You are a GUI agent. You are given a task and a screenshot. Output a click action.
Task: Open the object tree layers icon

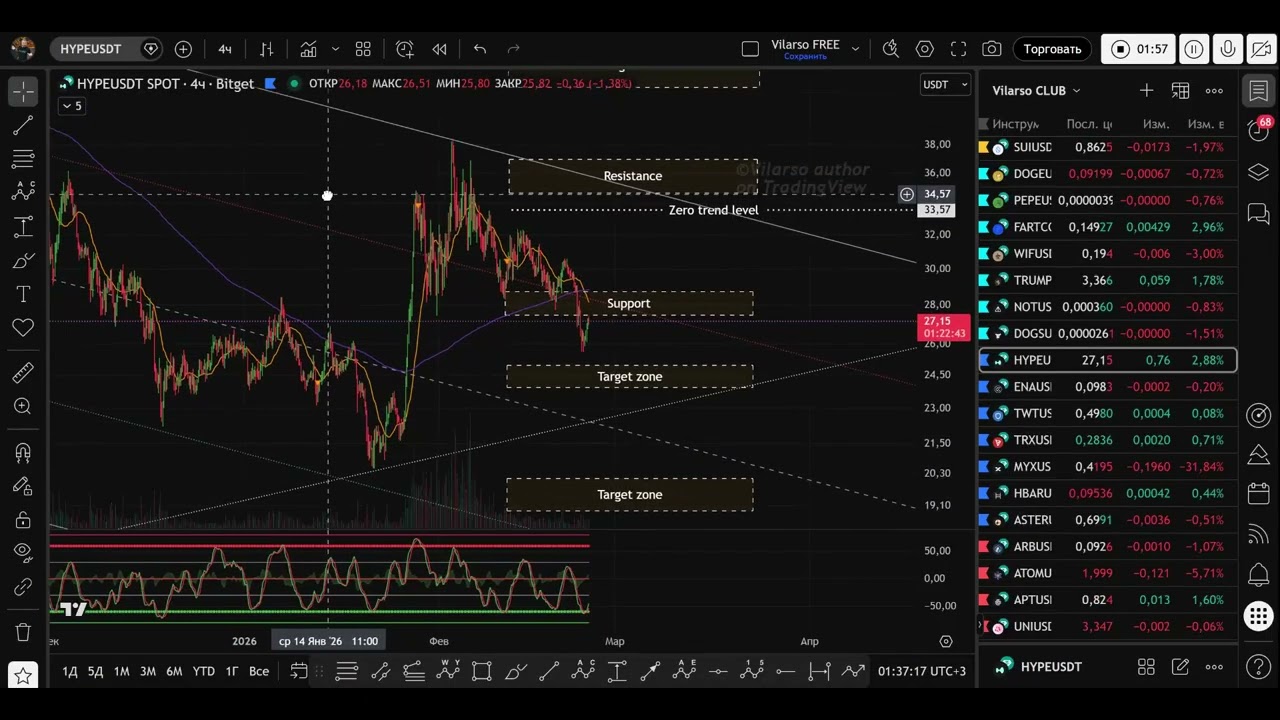(1258, 172)
